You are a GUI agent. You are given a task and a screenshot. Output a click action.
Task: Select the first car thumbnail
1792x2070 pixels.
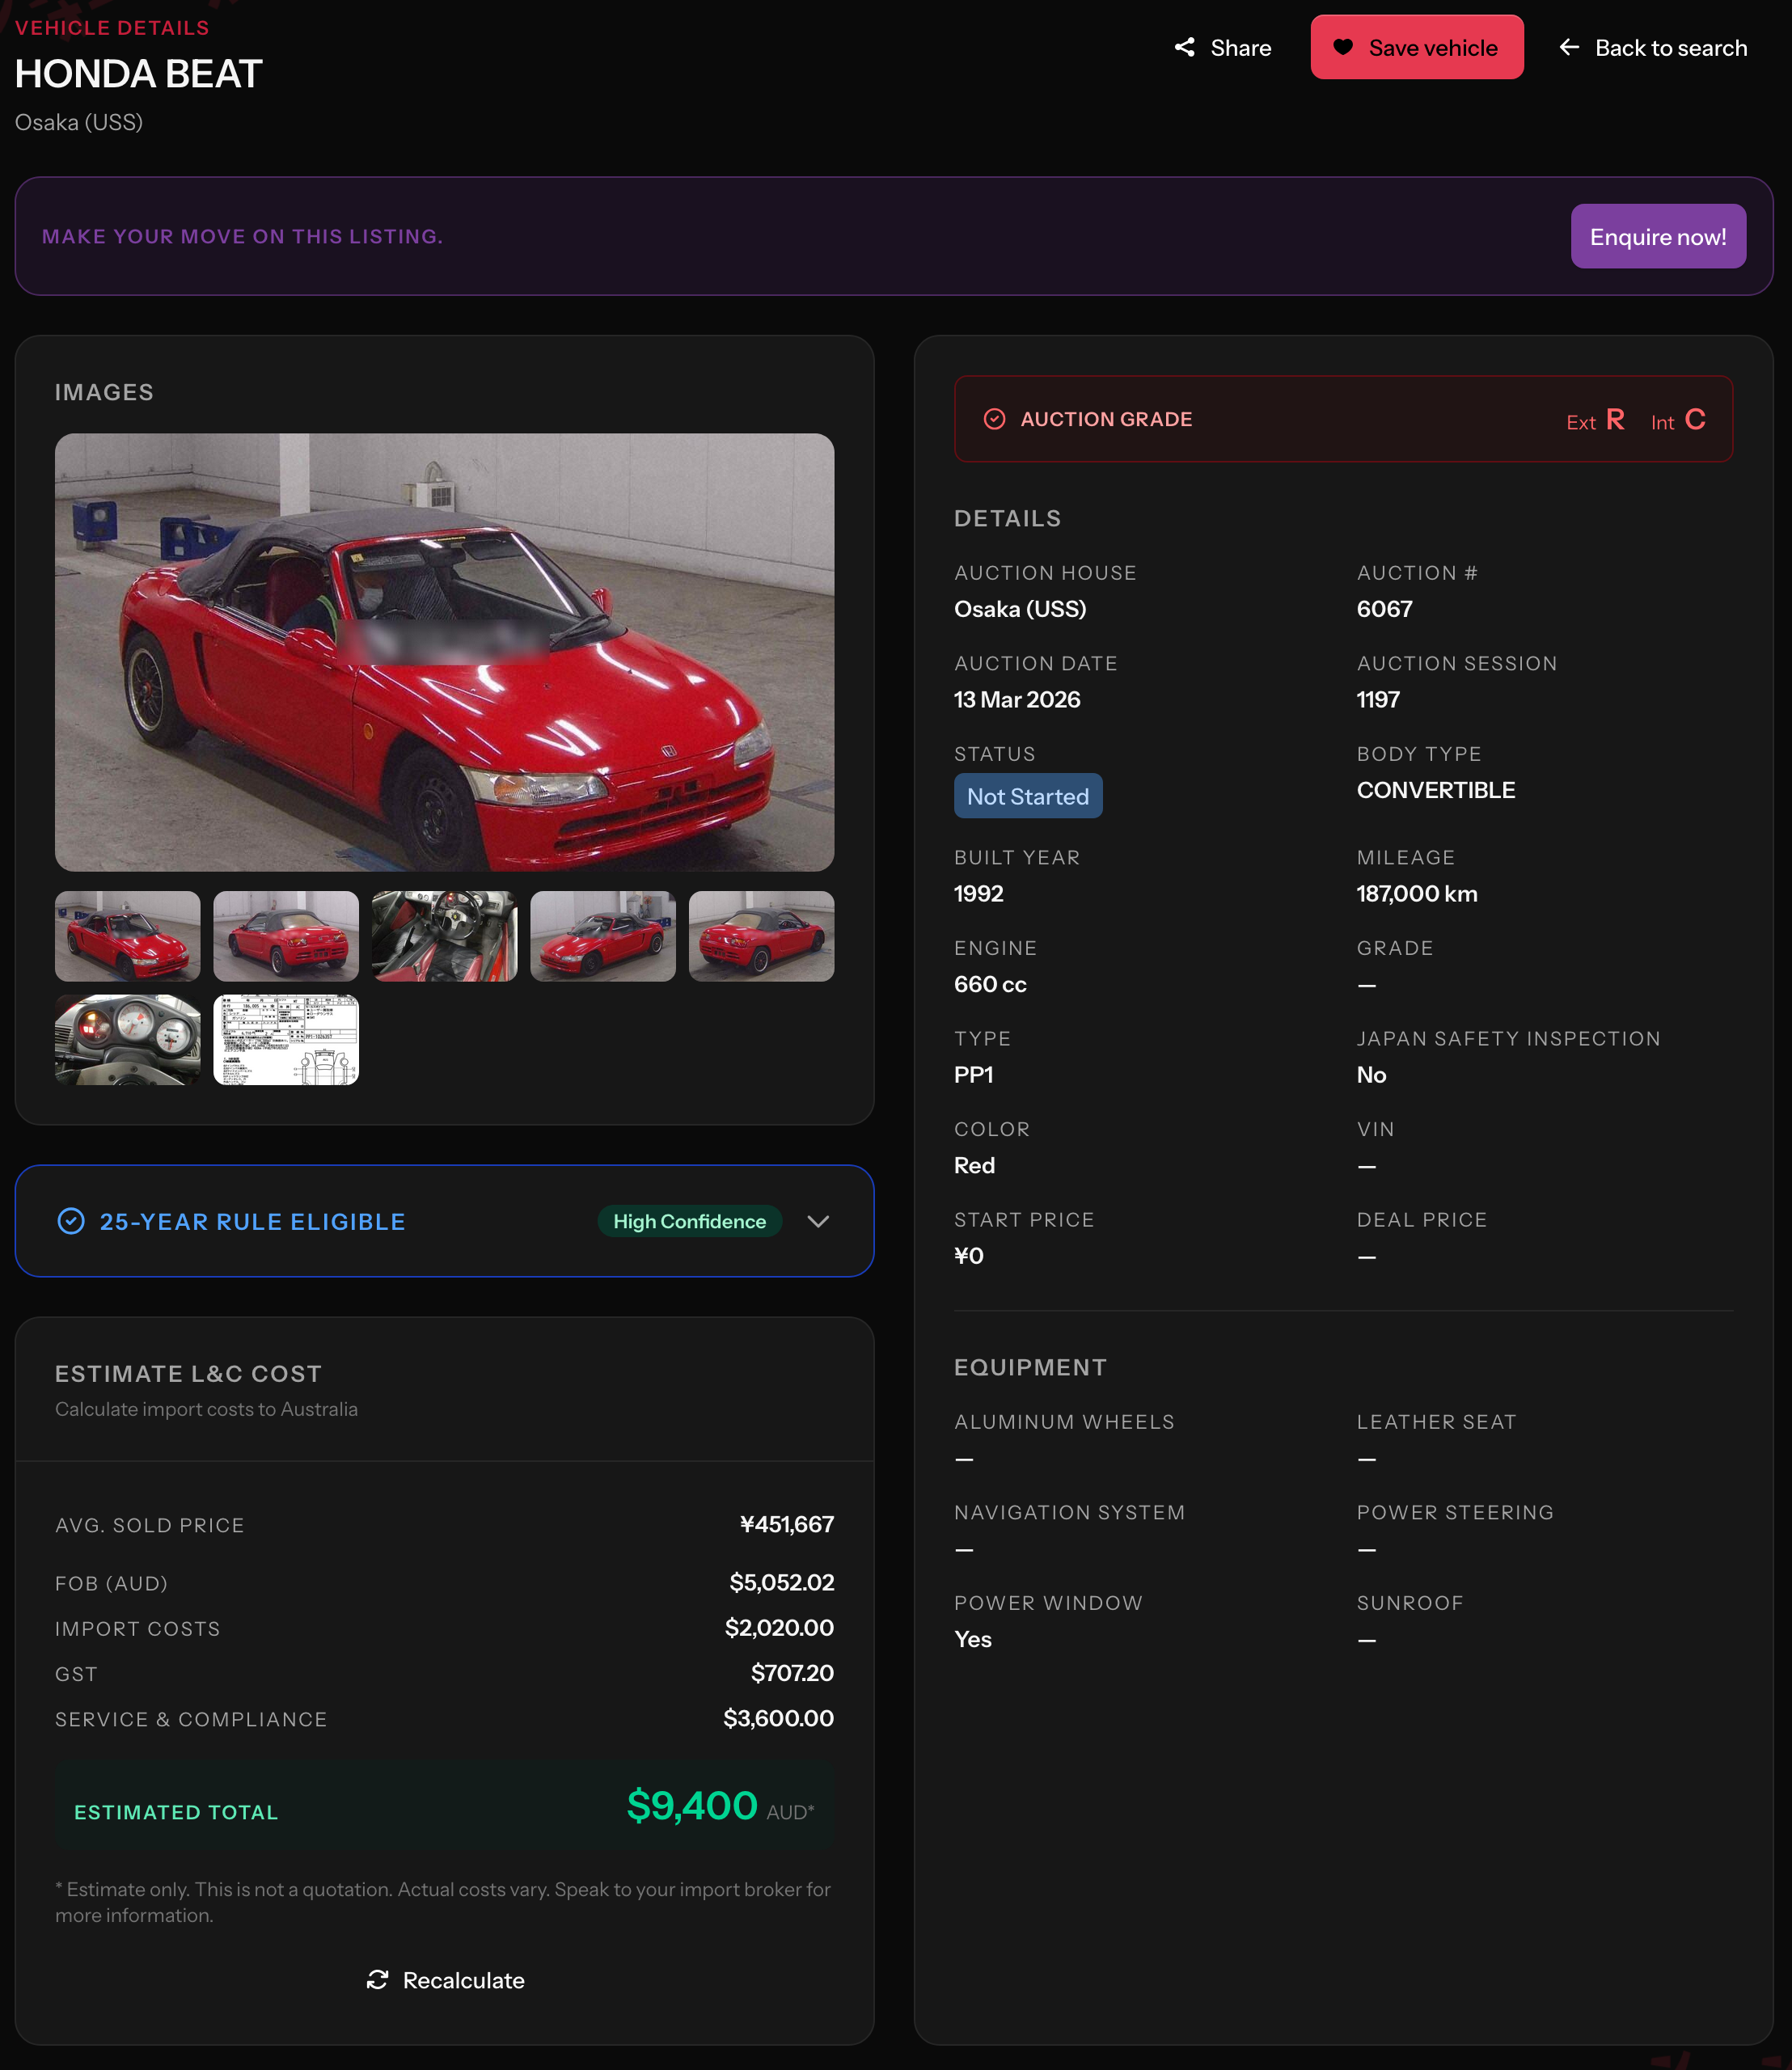pyautogui.click(x=127, y=936)
